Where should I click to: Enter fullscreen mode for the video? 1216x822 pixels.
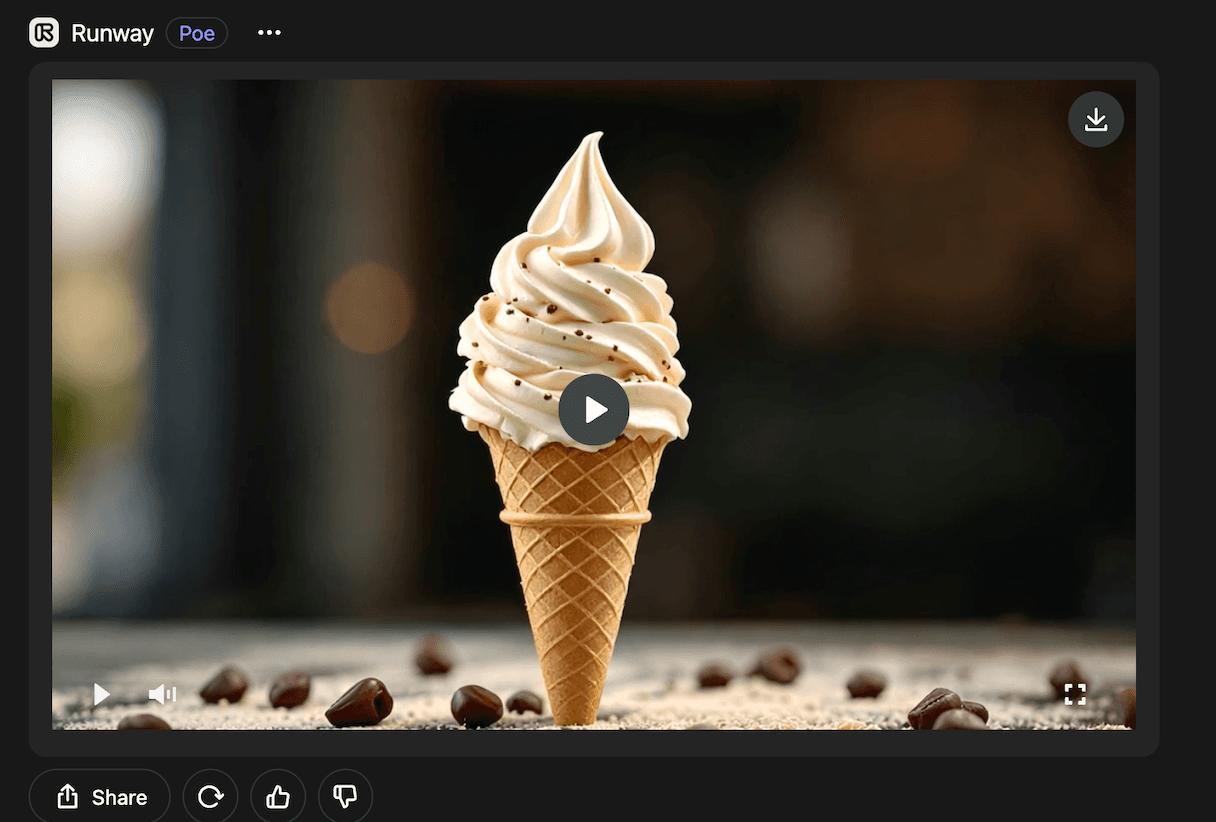click(x=1075, y=694)
